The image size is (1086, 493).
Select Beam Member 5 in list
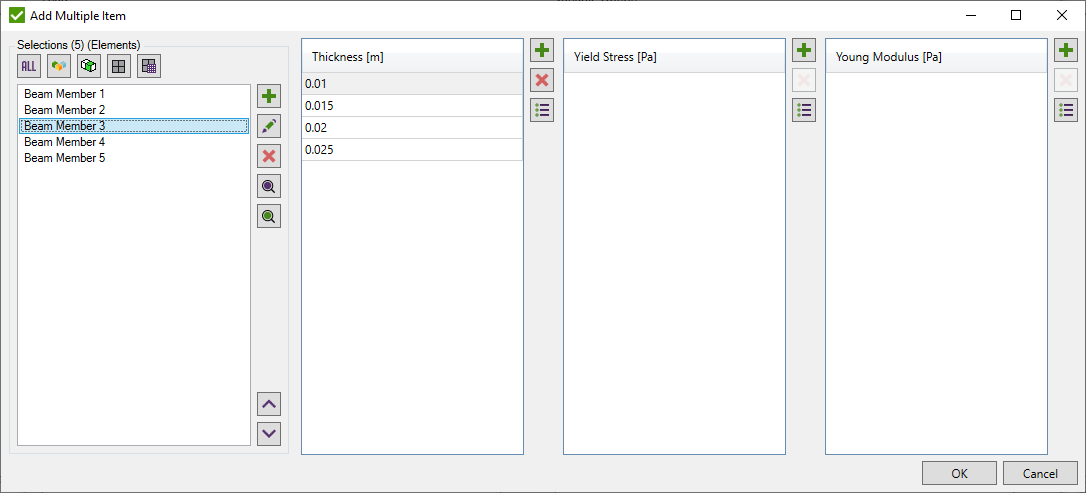tap(64, 158)
